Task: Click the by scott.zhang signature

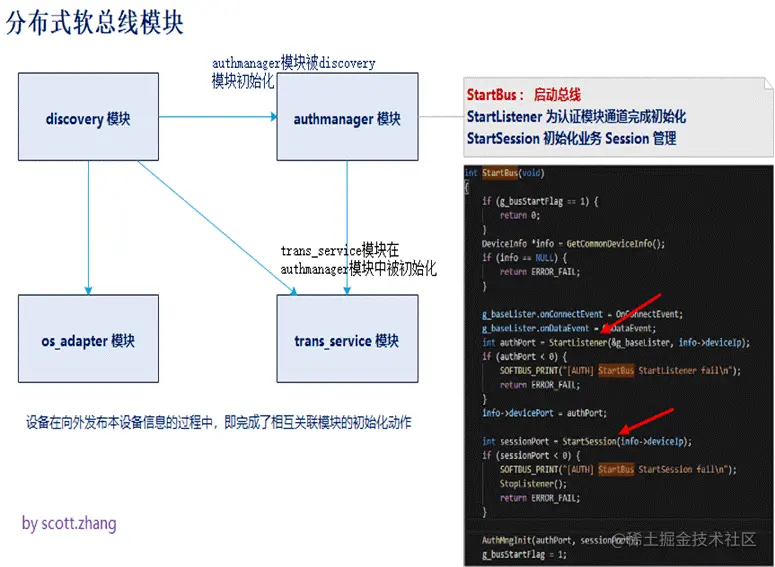Action: point(69,523)
